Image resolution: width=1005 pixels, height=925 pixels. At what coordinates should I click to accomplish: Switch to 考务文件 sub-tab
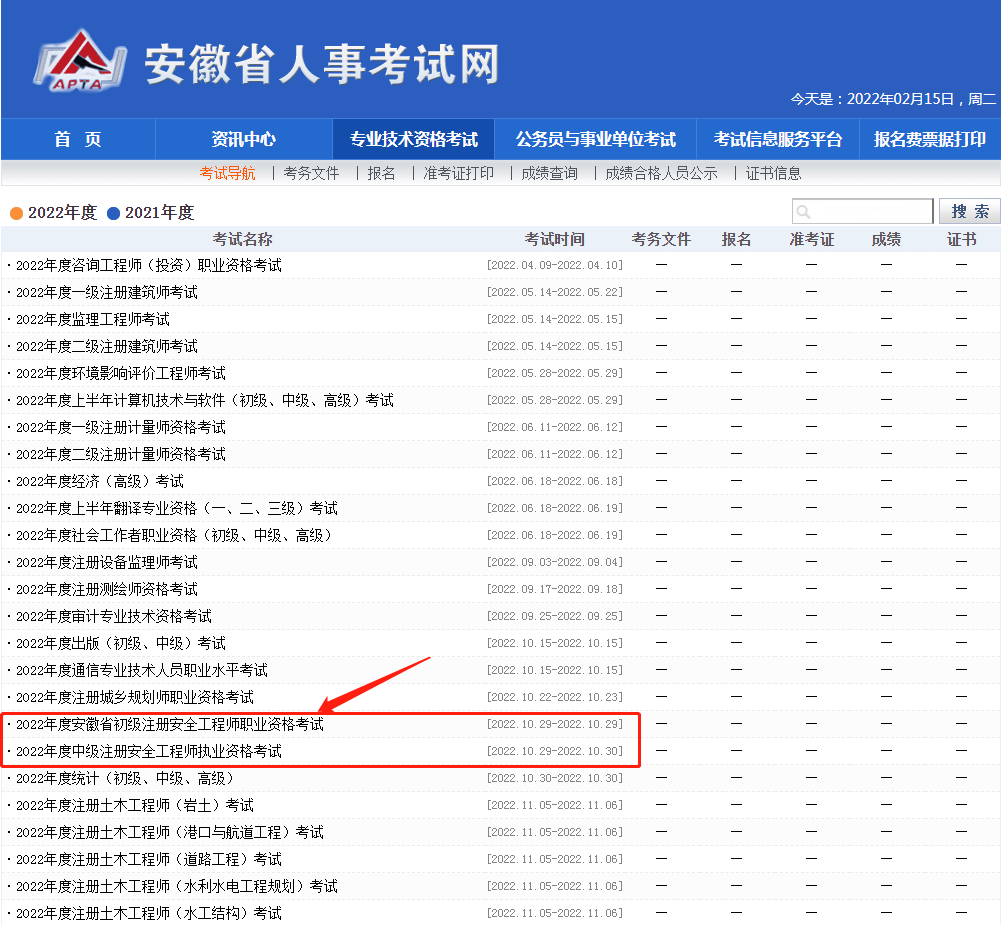tap(311, 173)
